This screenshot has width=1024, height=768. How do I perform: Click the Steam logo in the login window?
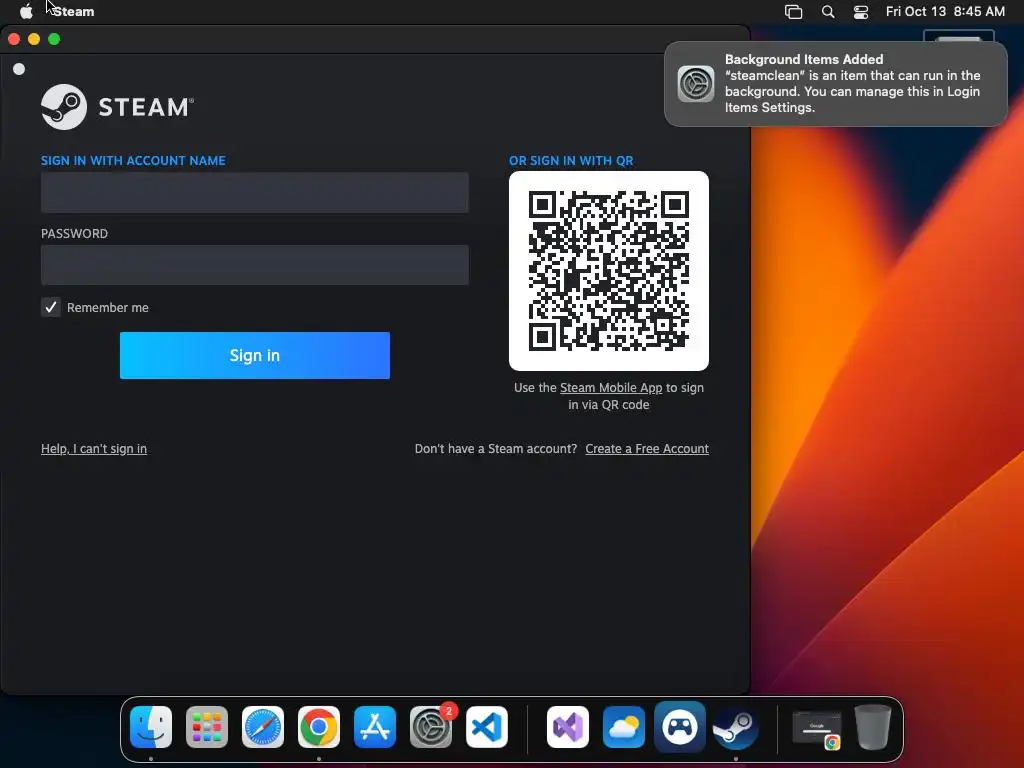click(118, 106)
